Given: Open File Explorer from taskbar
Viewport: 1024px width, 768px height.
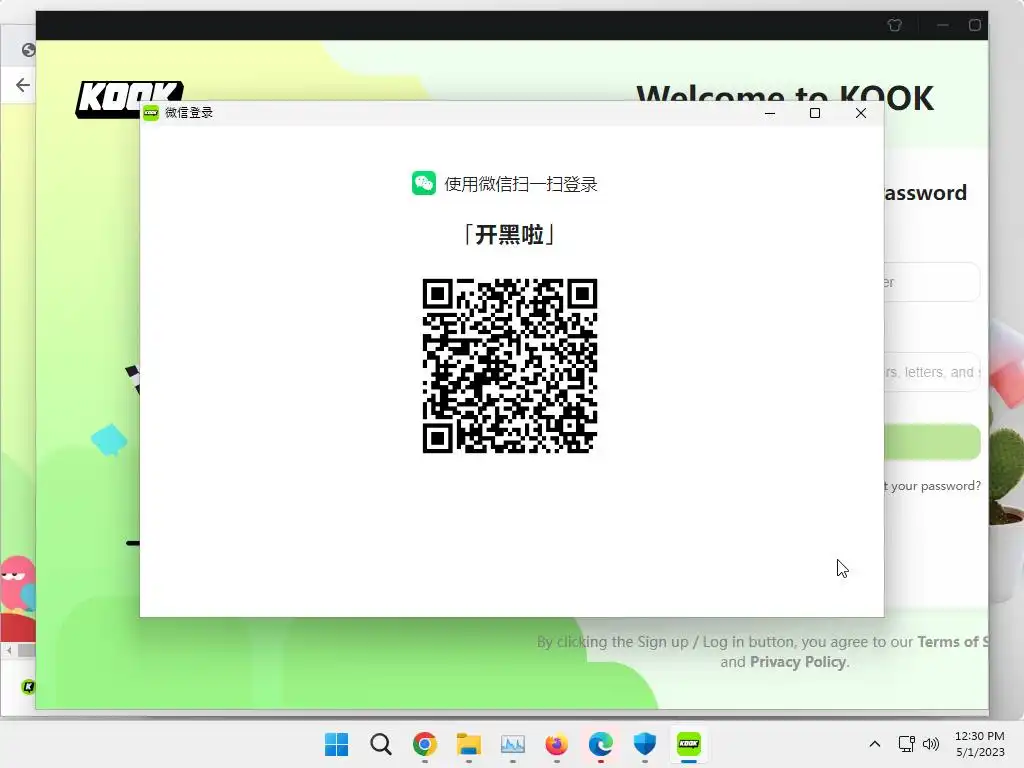Looking at the screenshot, I should (468, 744).
